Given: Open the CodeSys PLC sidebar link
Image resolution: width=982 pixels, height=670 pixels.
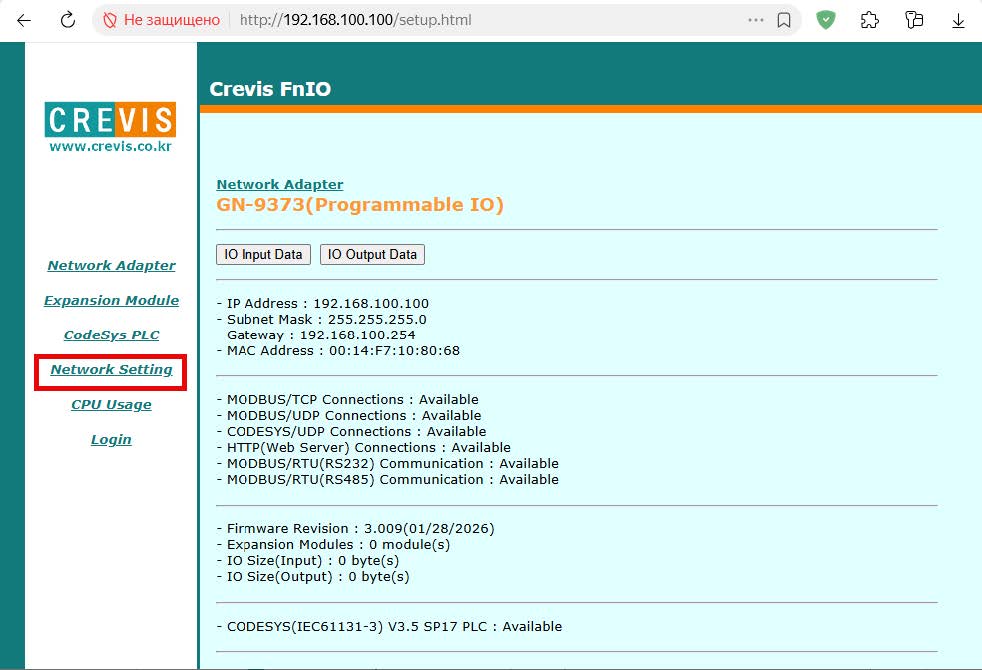Looking at the screenshot, I should tap(111, 335).
